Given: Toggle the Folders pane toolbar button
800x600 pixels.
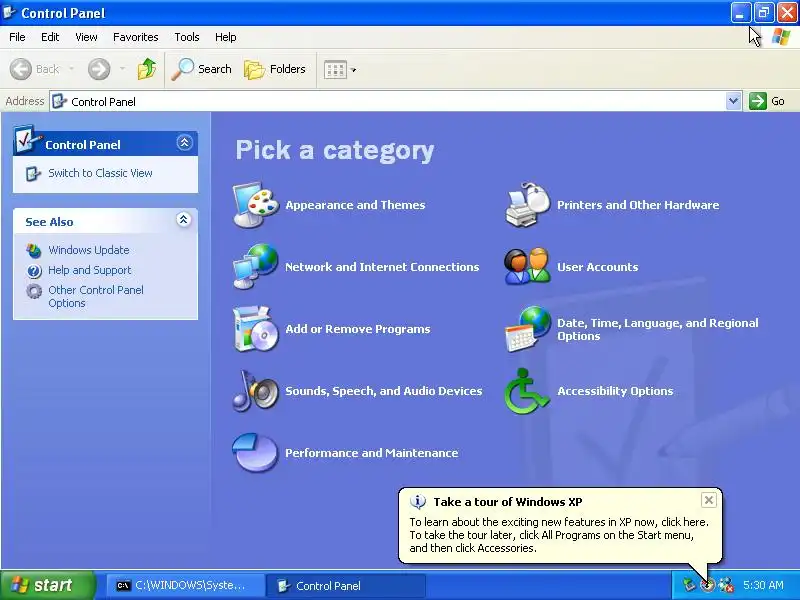Looking at the screenshot, I should (275, 69).
